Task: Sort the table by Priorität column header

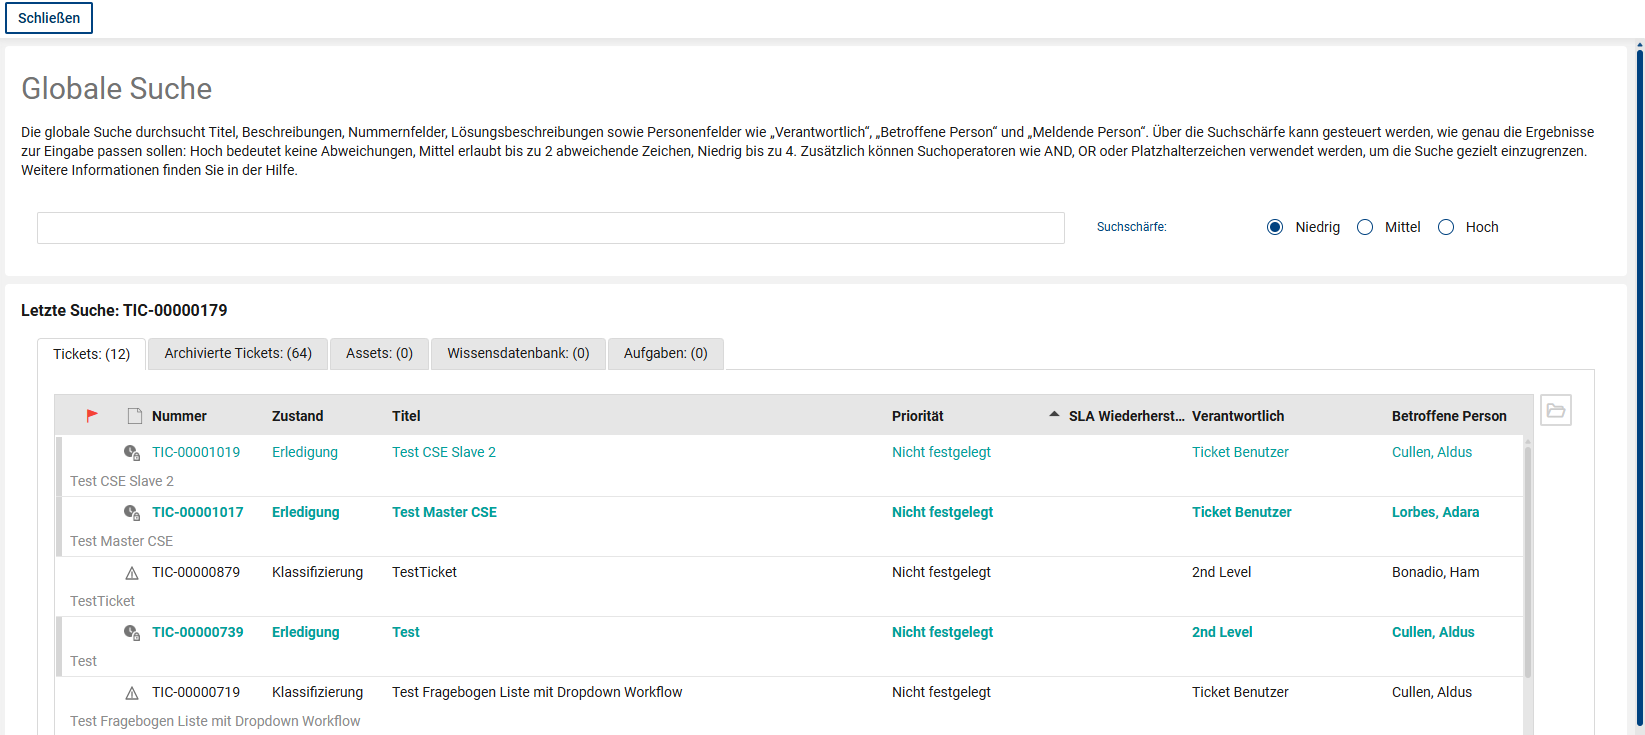Action: (x=917, y=416)
